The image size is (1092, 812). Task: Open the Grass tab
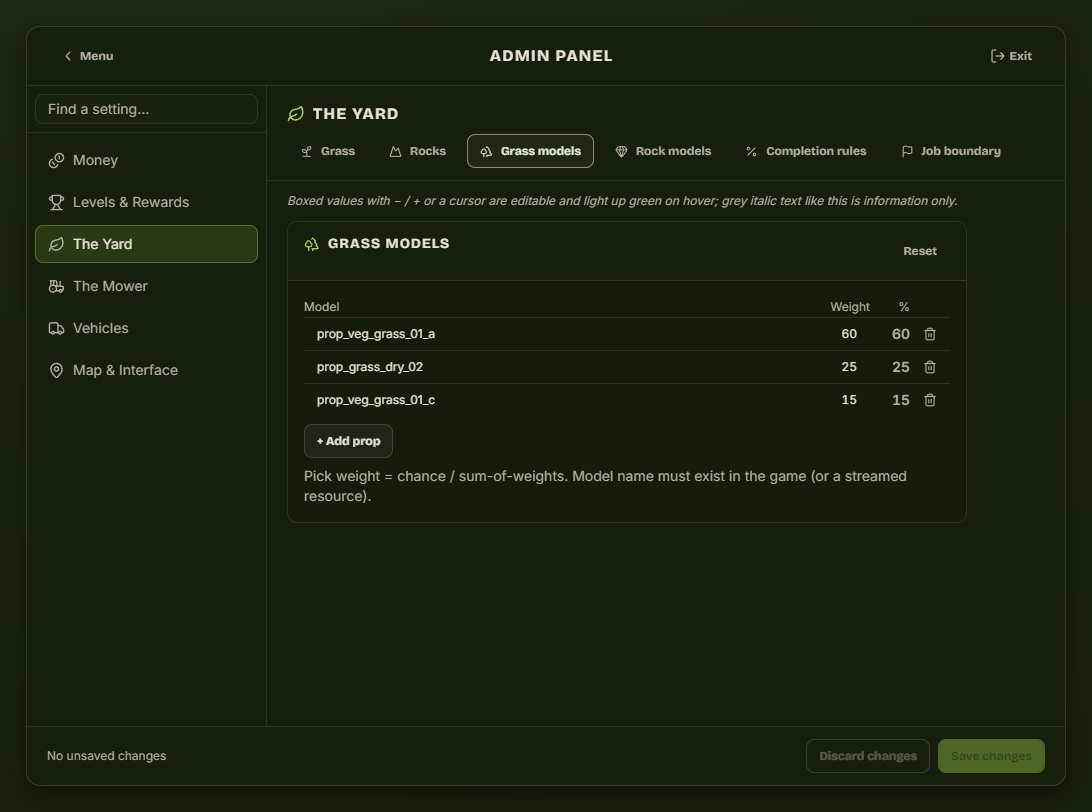coord(328,151)
